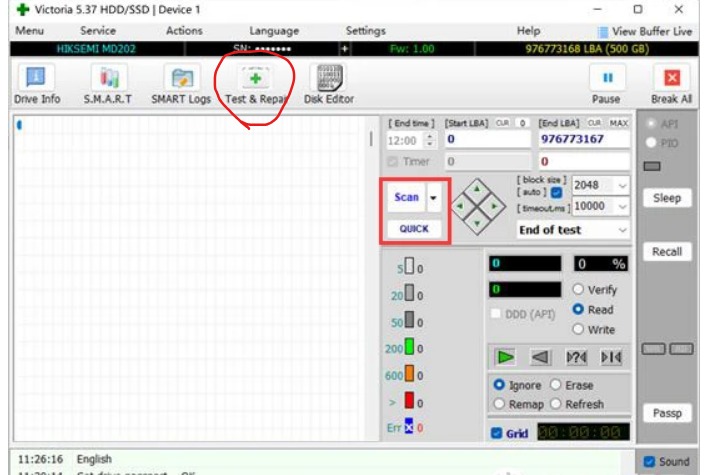This screenshot has width=714, height=475.
Task: Click the QUICK scan button
Action: pyautogui.click(x=414, y=229)
